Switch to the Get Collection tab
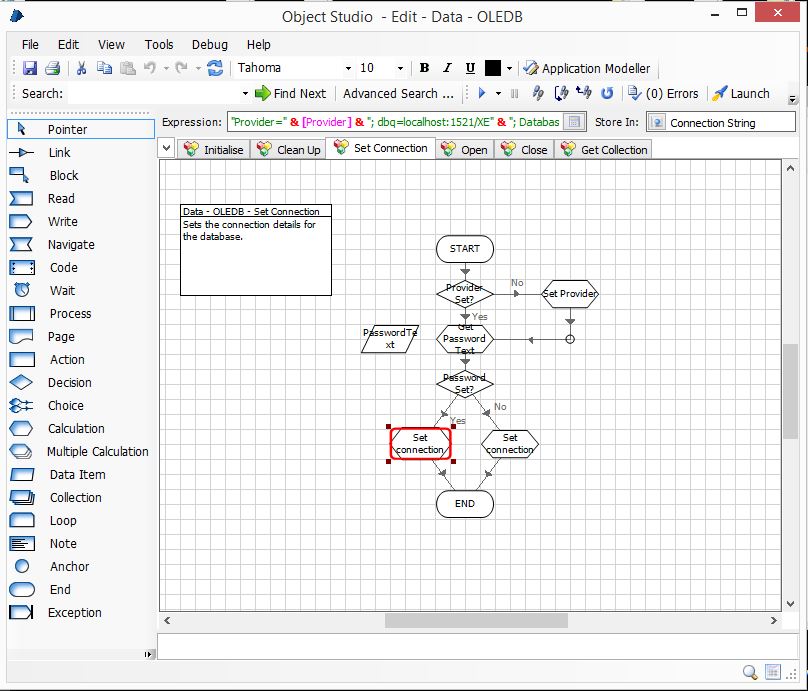 coord(604,150)
